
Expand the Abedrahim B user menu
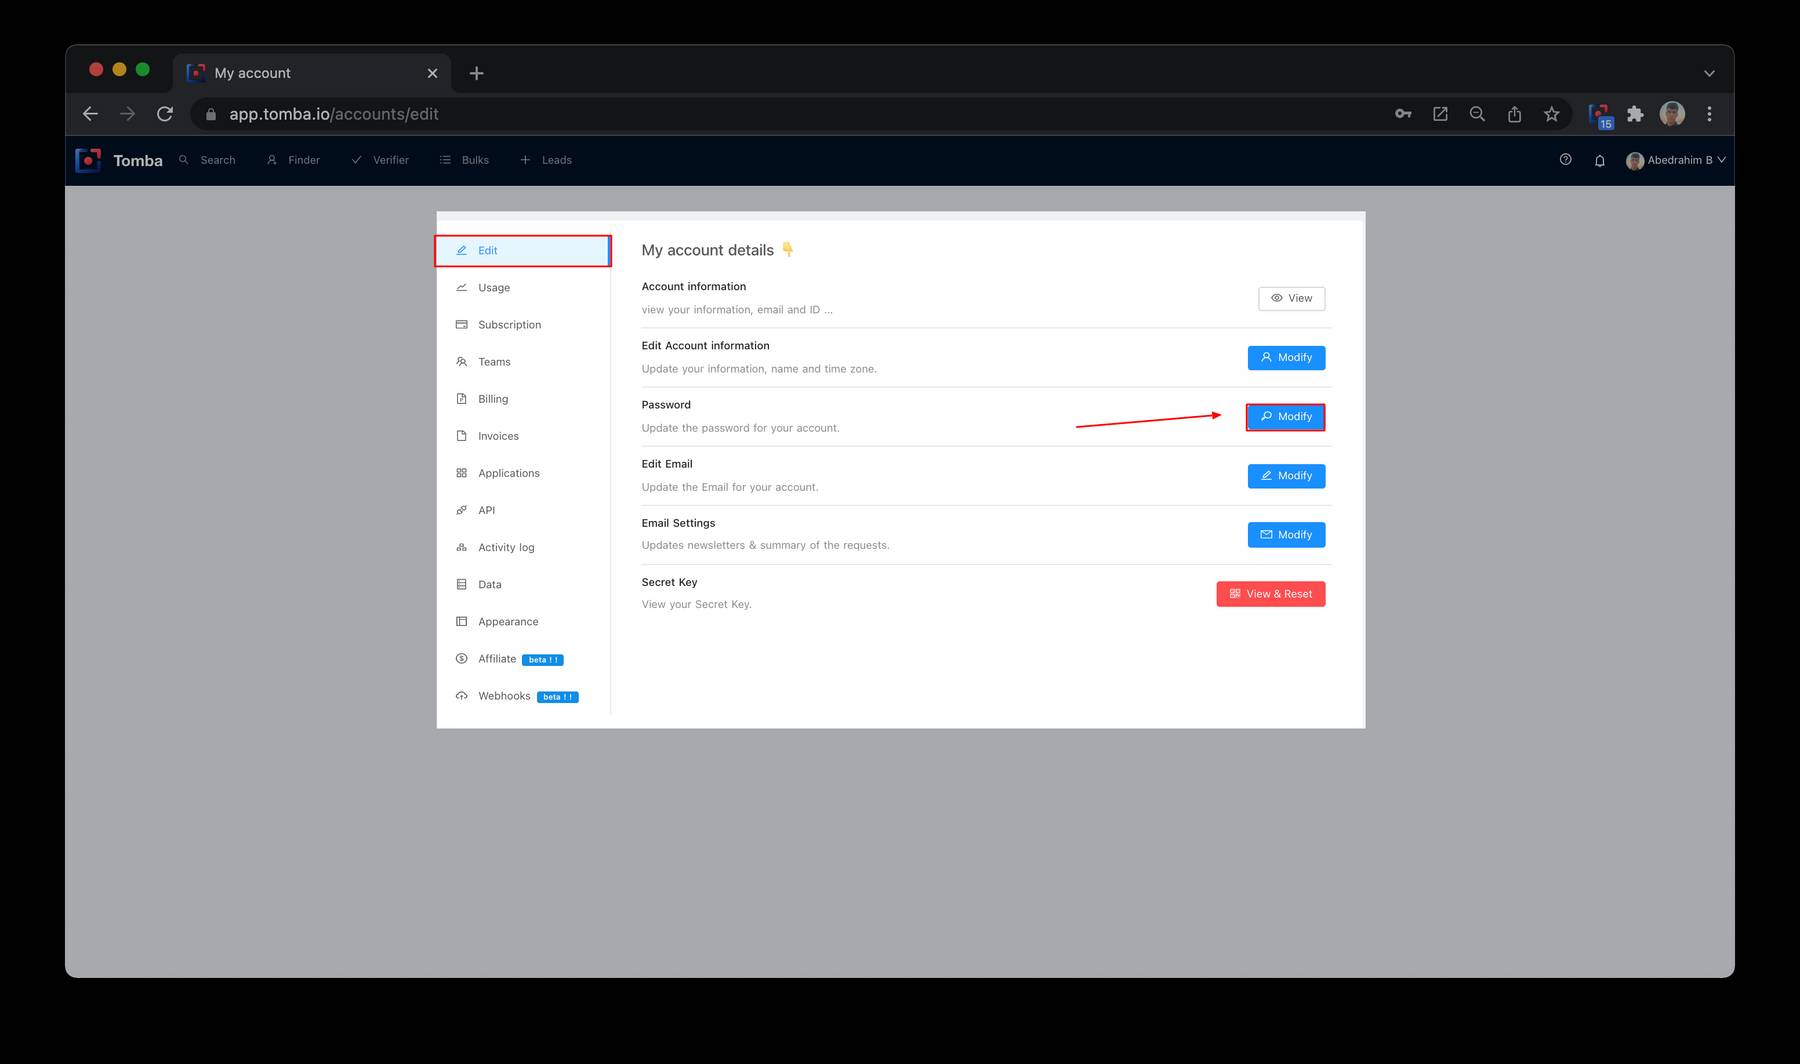point(1676,160)
